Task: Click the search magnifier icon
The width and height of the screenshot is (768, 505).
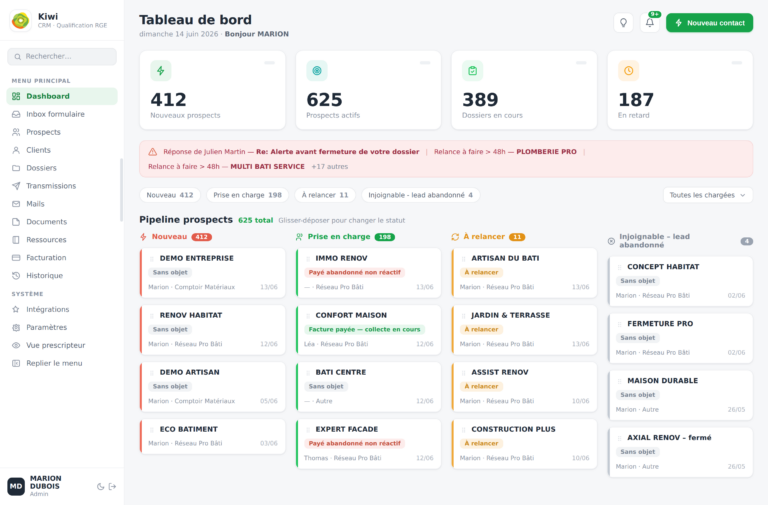Action: click(18, 57)
